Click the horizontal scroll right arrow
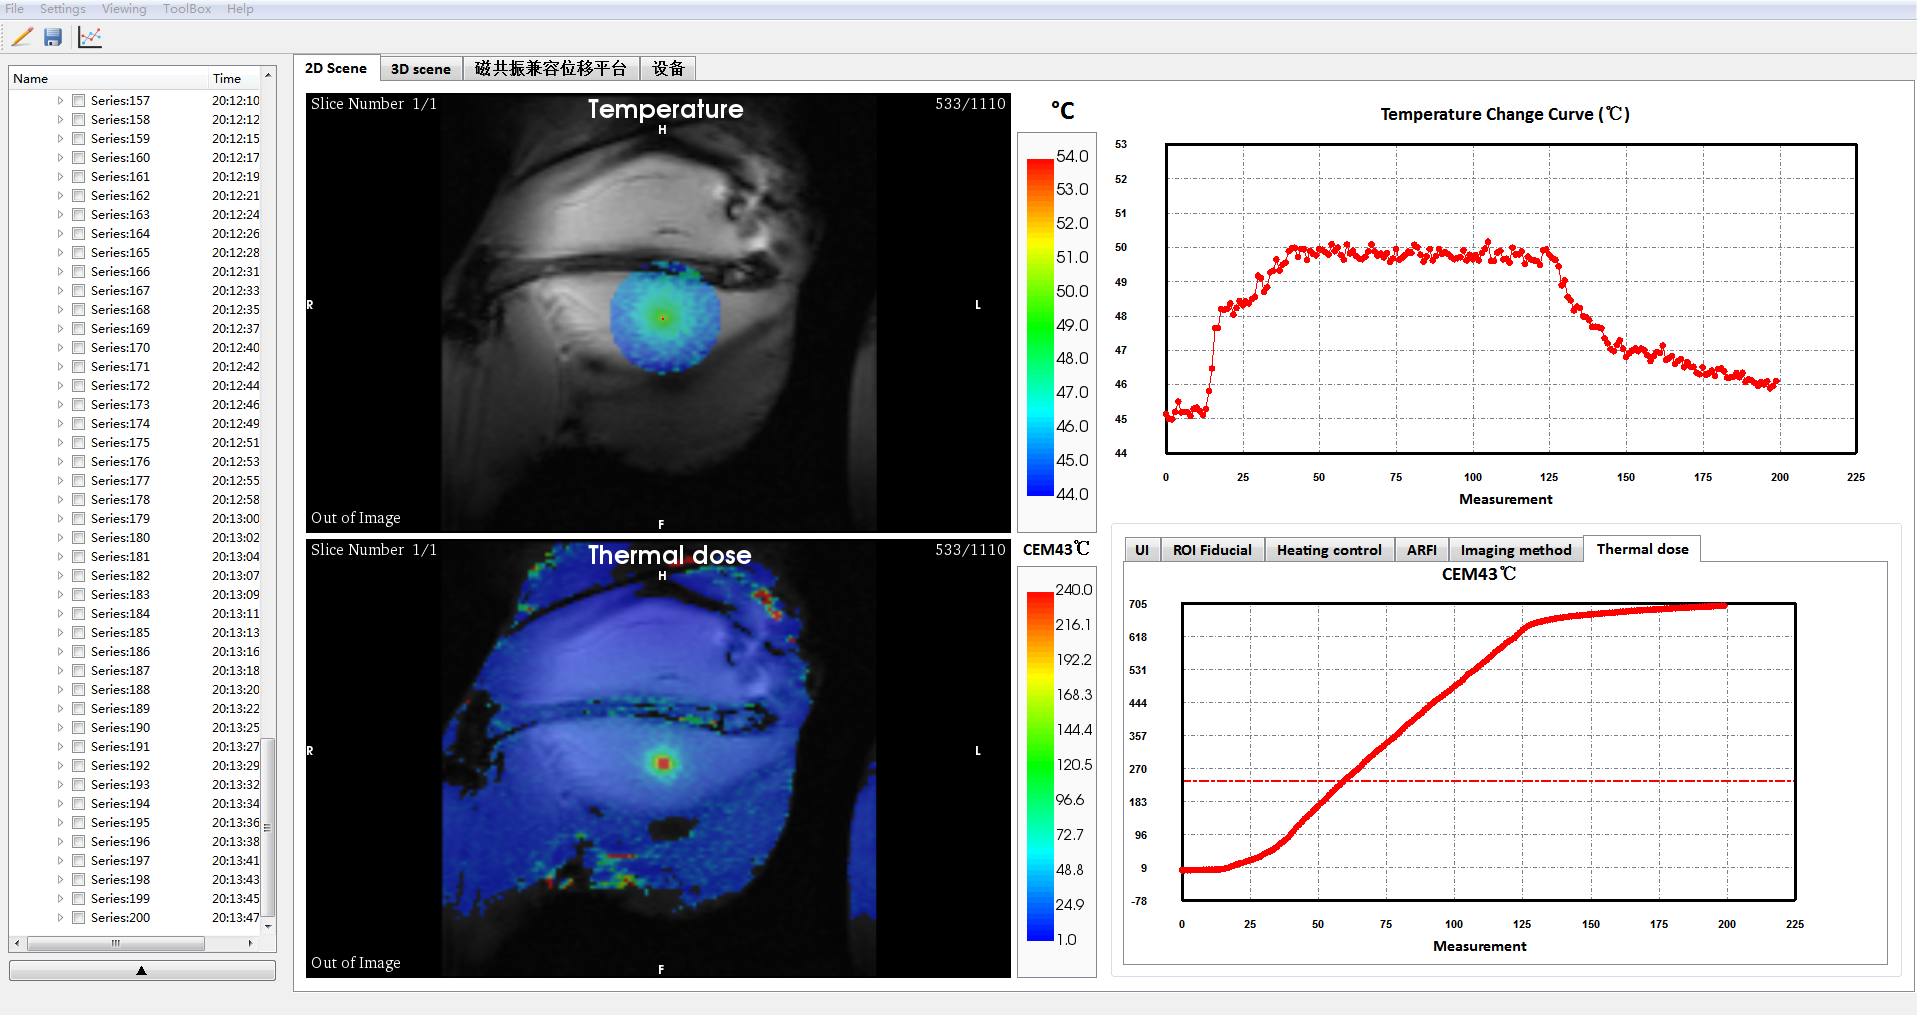This screenshot has height=1015, width=1917. [250, 943]
